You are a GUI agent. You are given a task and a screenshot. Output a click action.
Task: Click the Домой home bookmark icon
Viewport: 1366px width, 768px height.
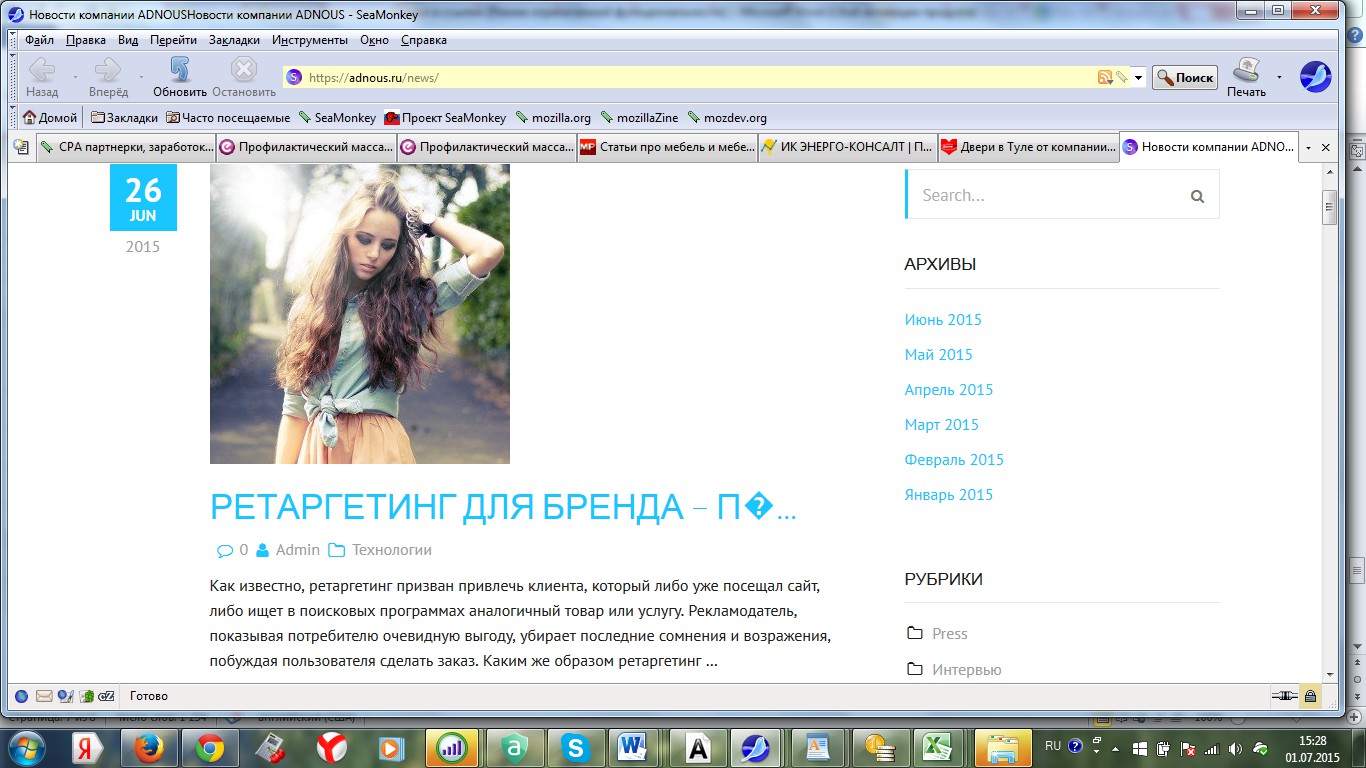(30, 117)
